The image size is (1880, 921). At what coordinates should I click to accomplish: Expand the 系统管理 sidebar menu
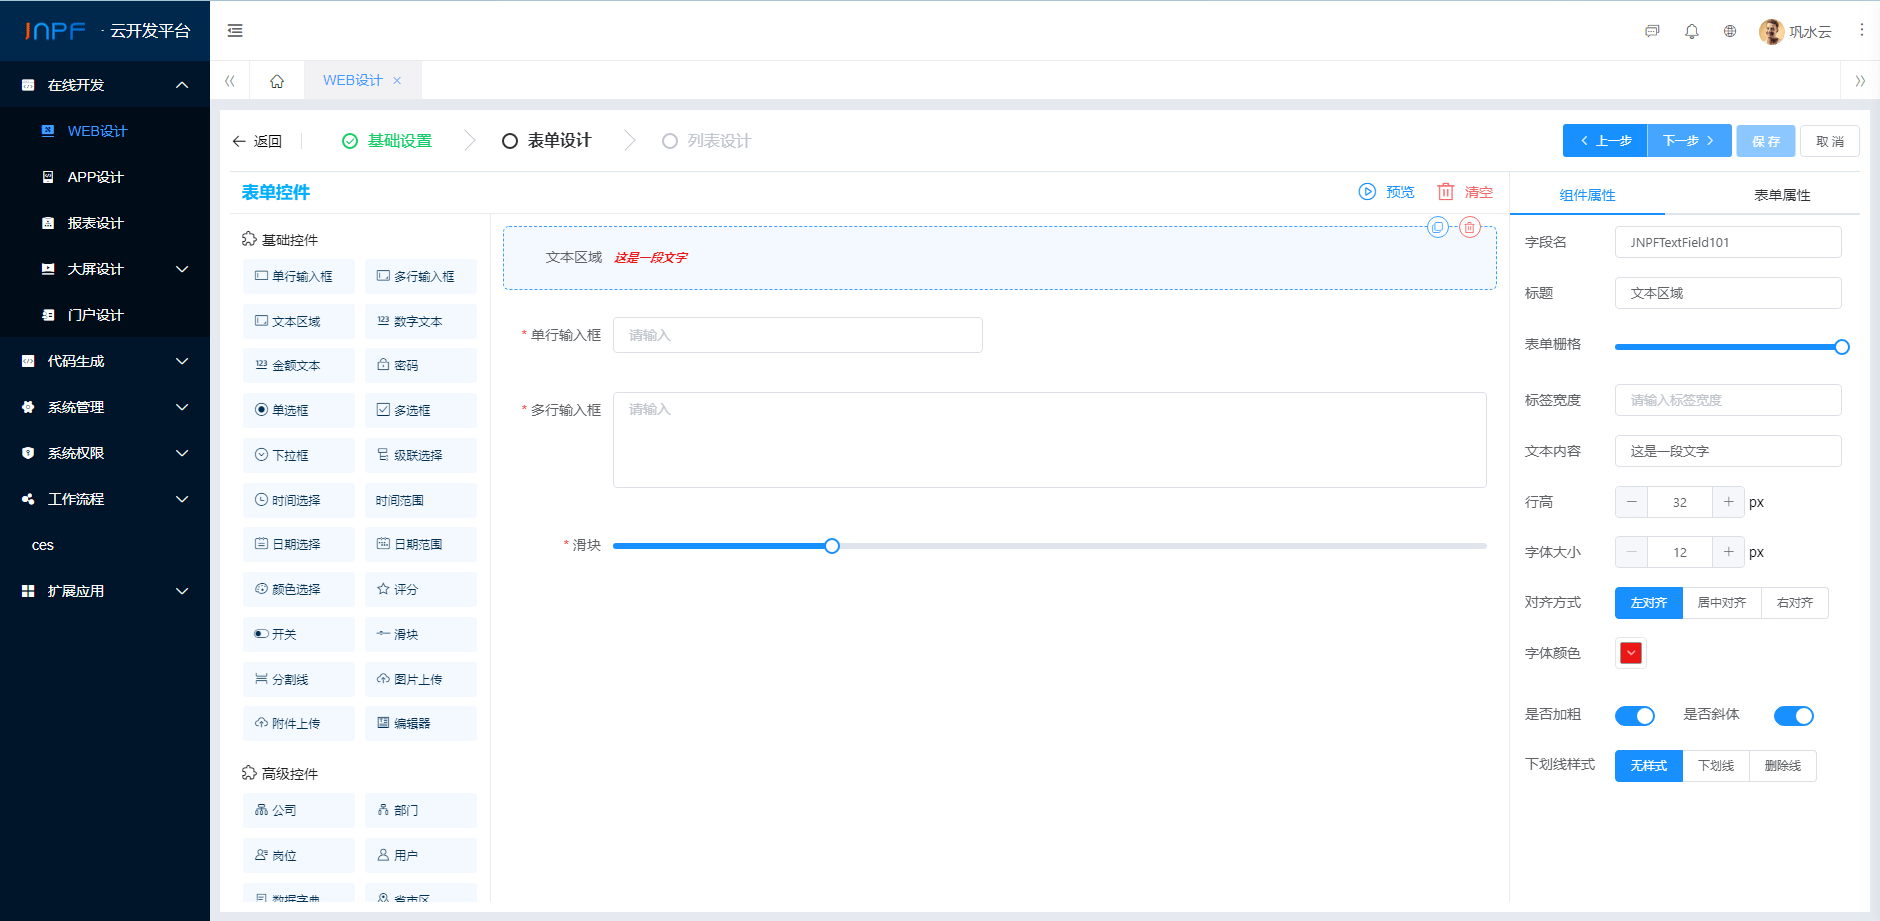[x=105, y=407]
